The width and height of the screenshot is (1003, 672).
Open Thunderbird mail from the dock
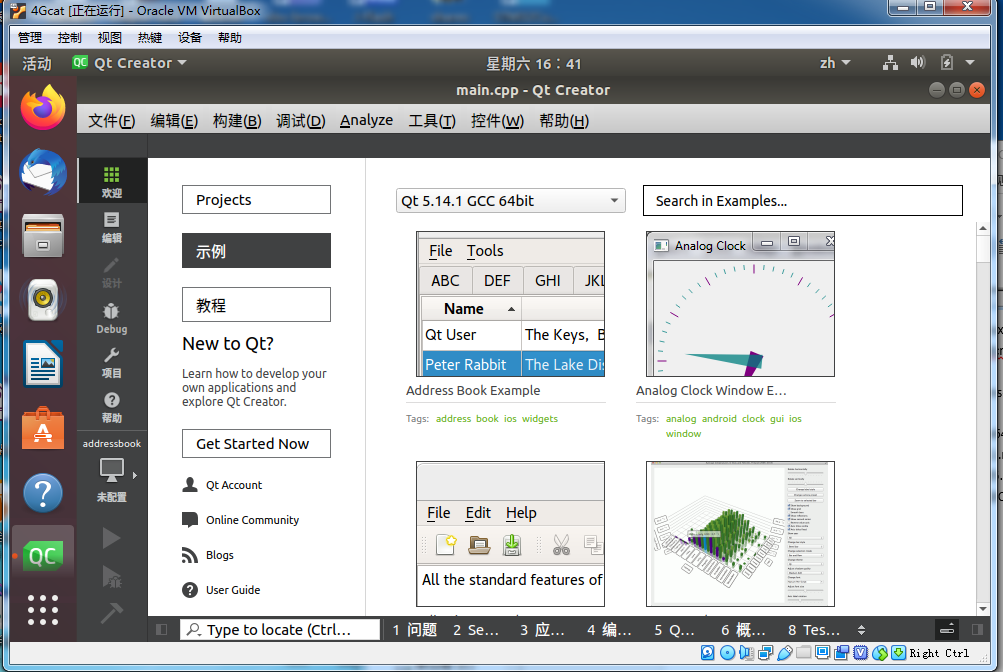point(43,172)
